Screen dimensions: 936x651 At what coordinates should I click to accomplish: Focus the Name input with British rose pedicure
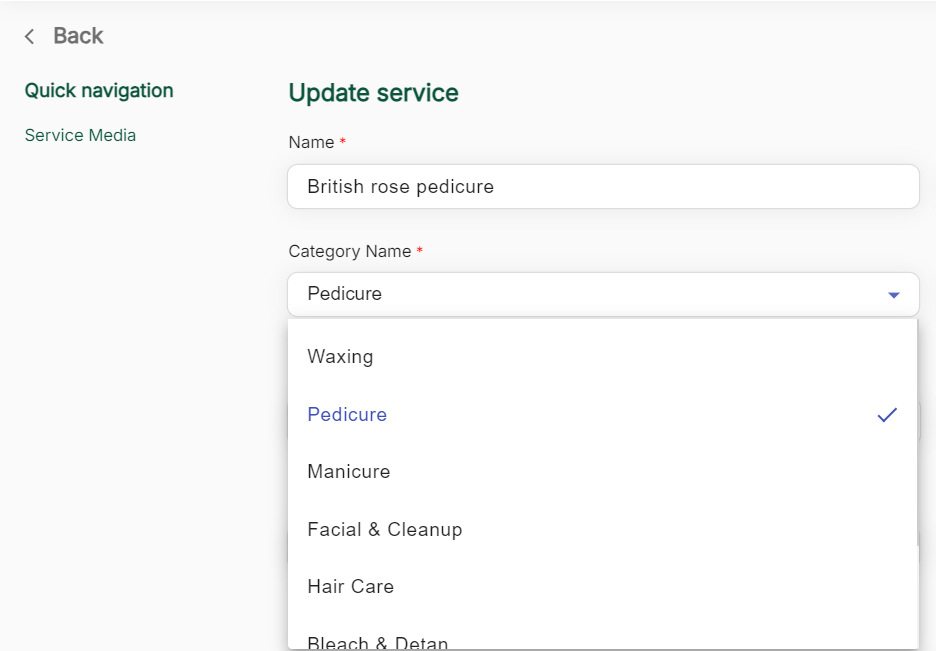coord(602,187)
